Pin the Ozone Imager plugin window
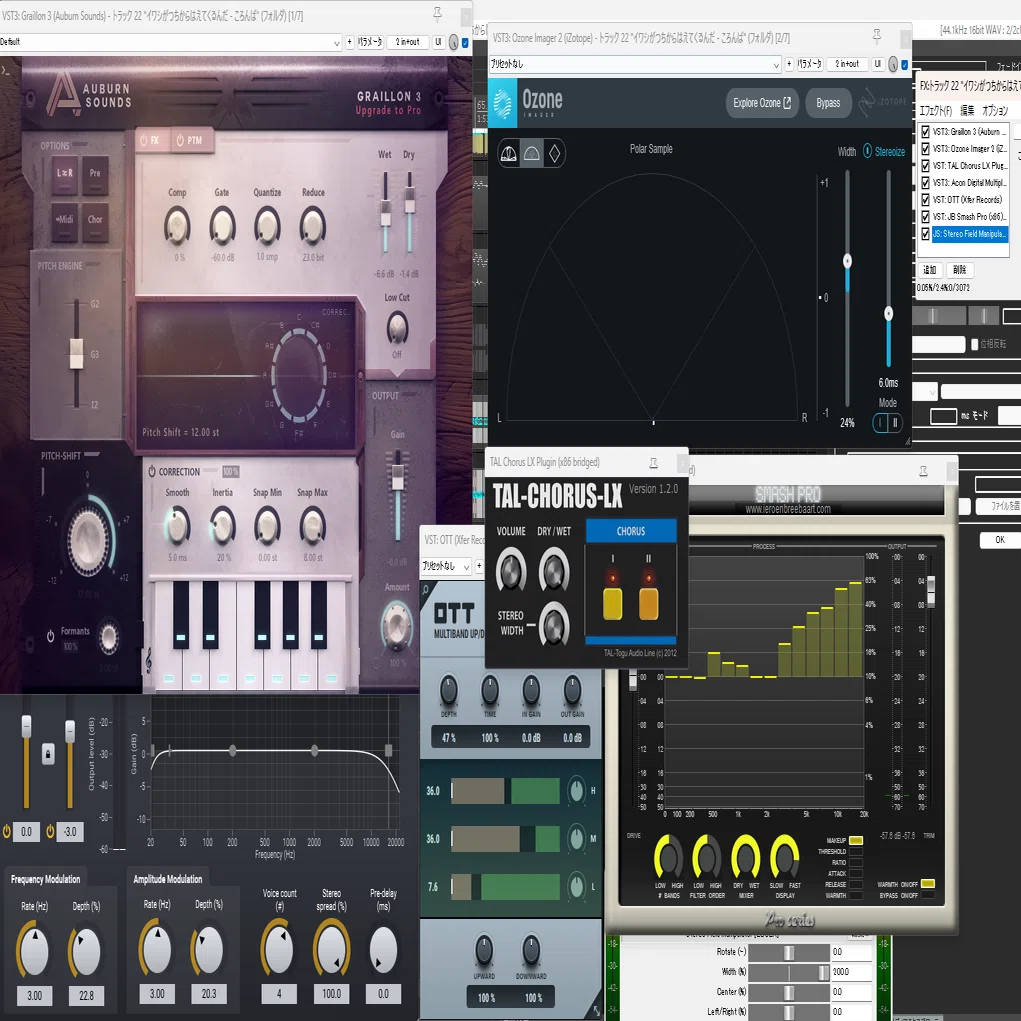 point(876,36)
